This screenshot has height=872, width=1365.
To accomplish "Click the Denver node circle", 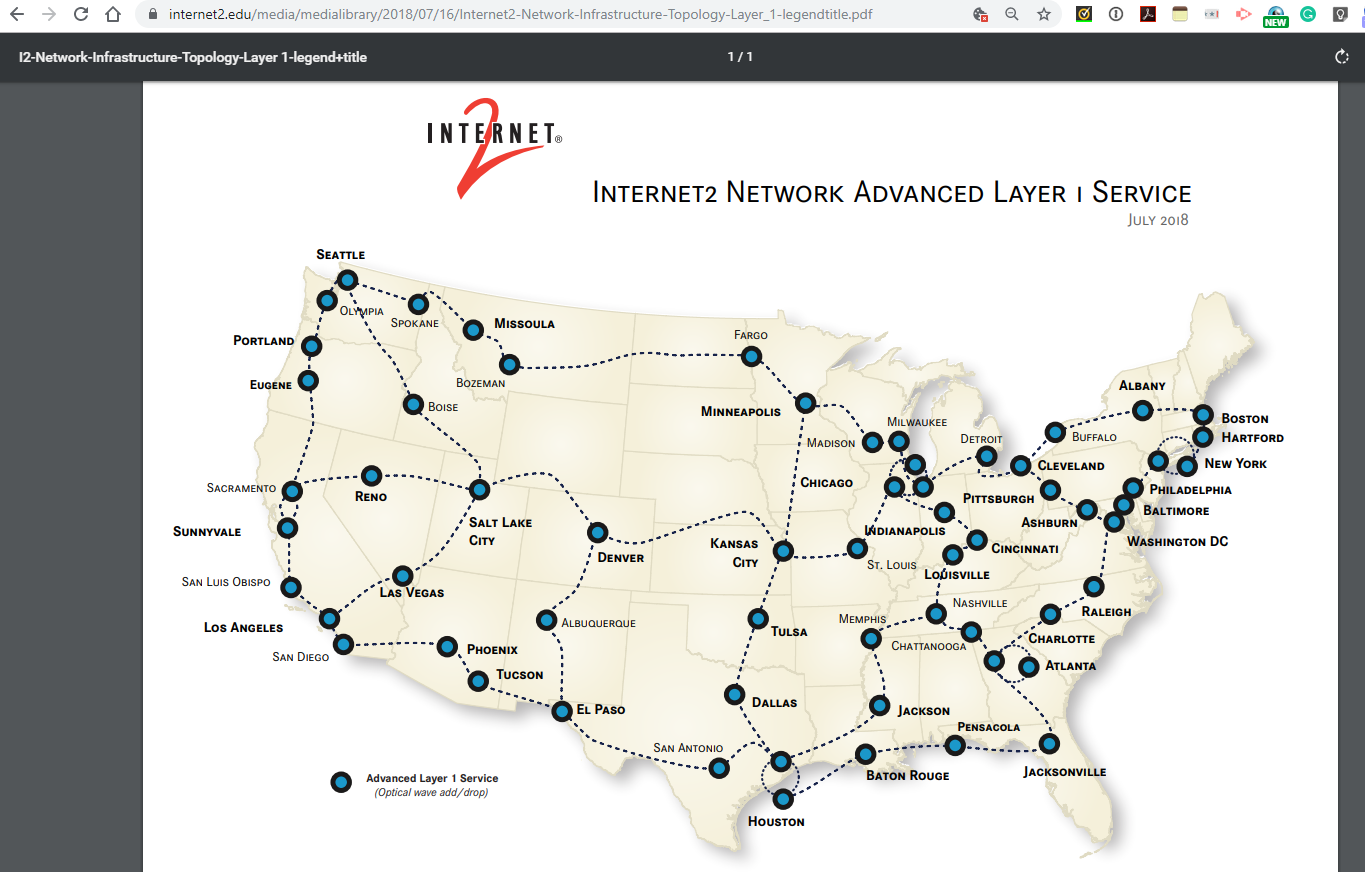I will [x=598, y=532].
